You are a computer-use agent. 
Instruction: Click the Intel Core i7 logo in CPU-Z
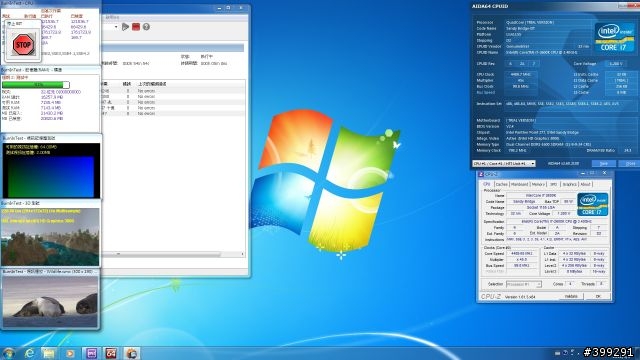tap(592, 204)
